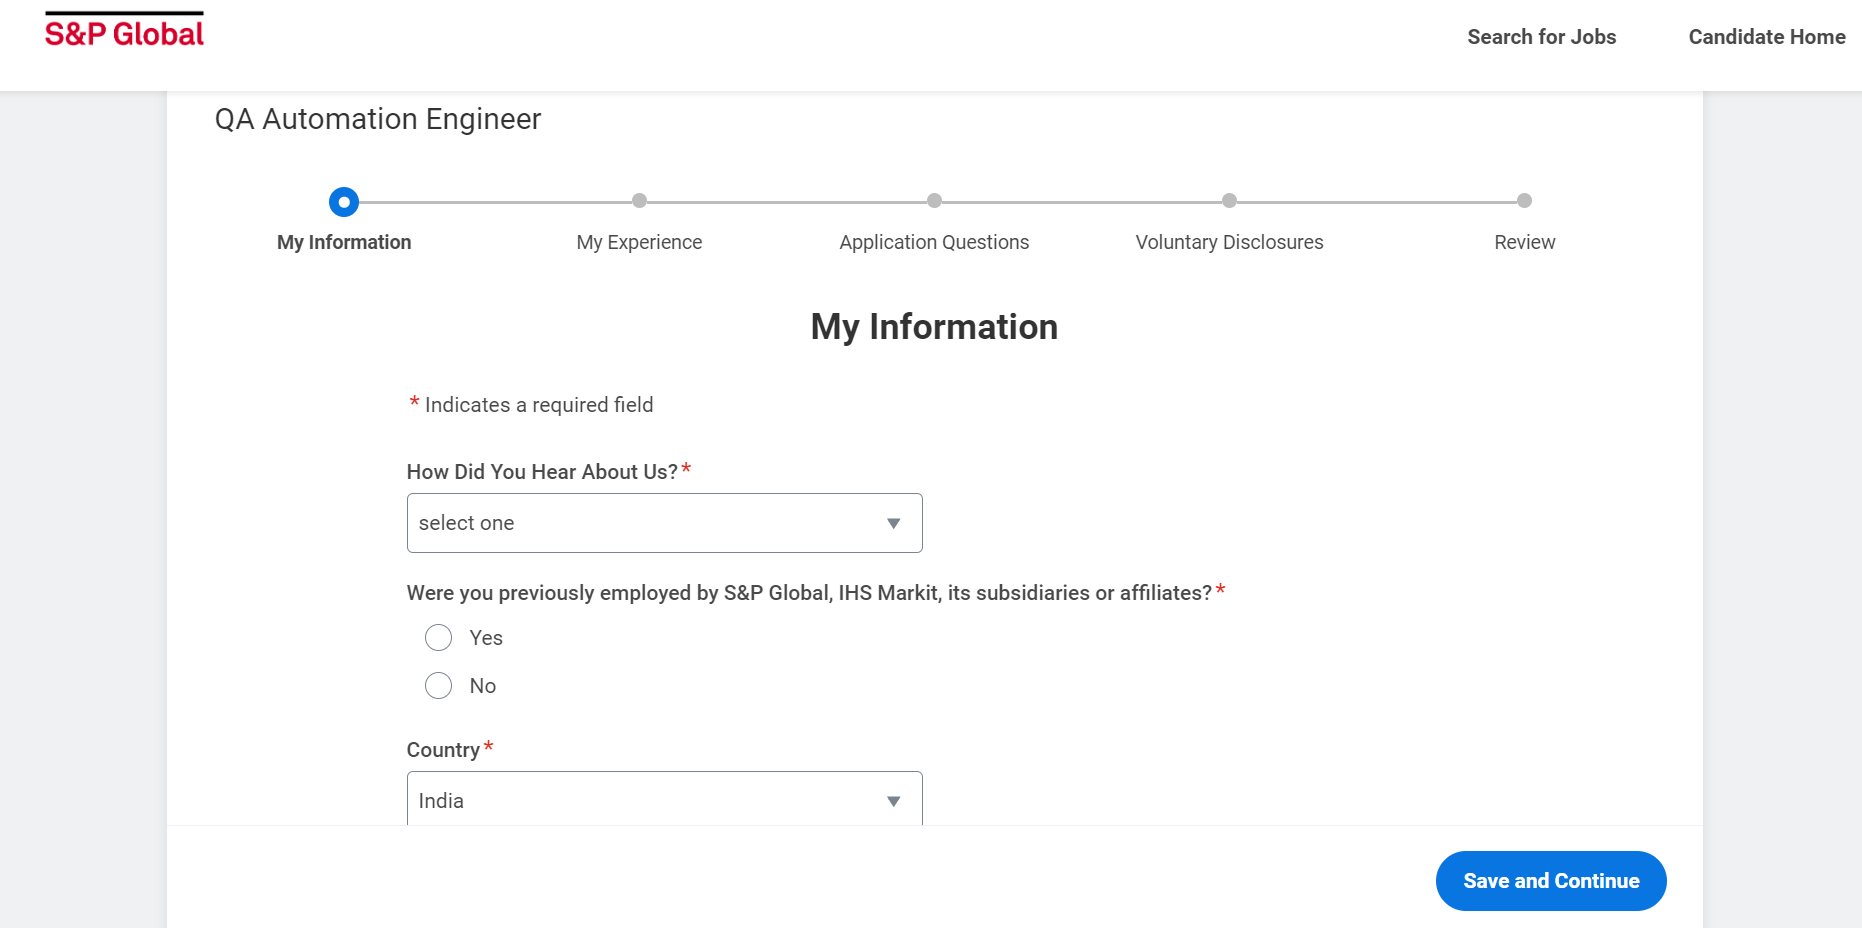Click the arrow in How Did You Hear dropdown
The width and height of the screenshot is (1862, 928).
click(893, 523)
